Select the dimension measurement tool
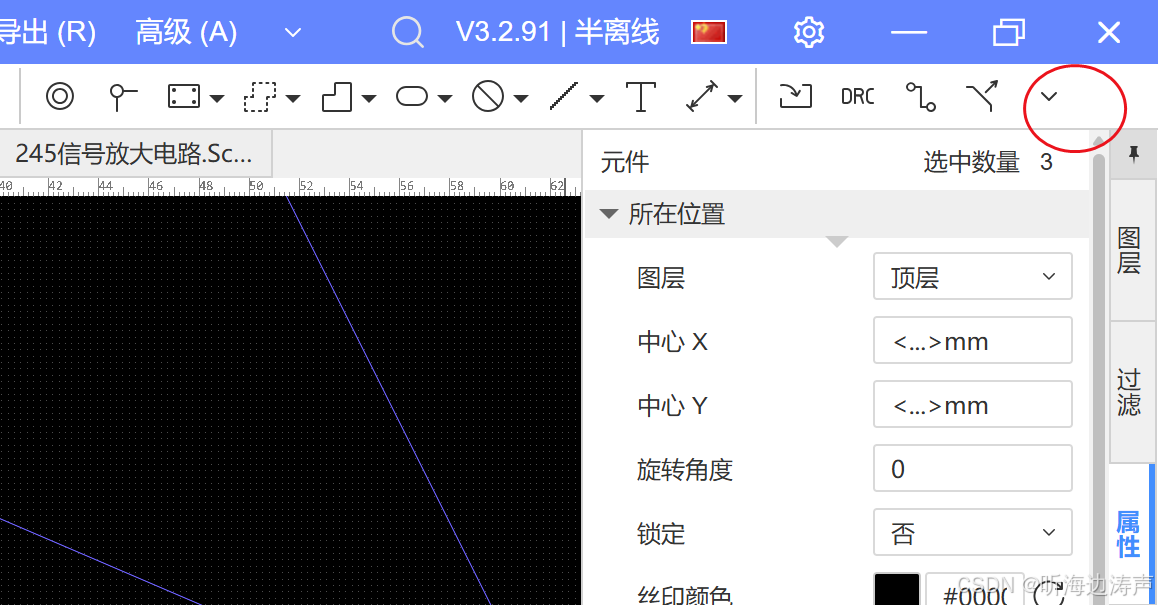 coord(702,97)
